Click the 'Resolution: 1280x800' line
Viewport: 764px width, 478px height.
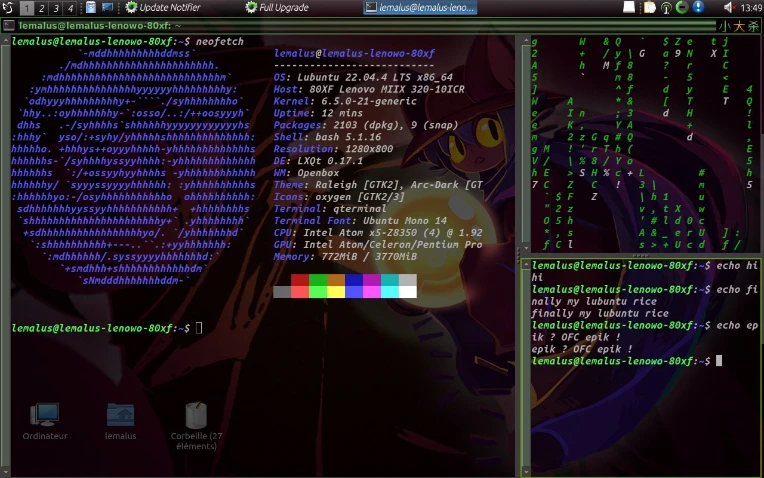point(333,149)
